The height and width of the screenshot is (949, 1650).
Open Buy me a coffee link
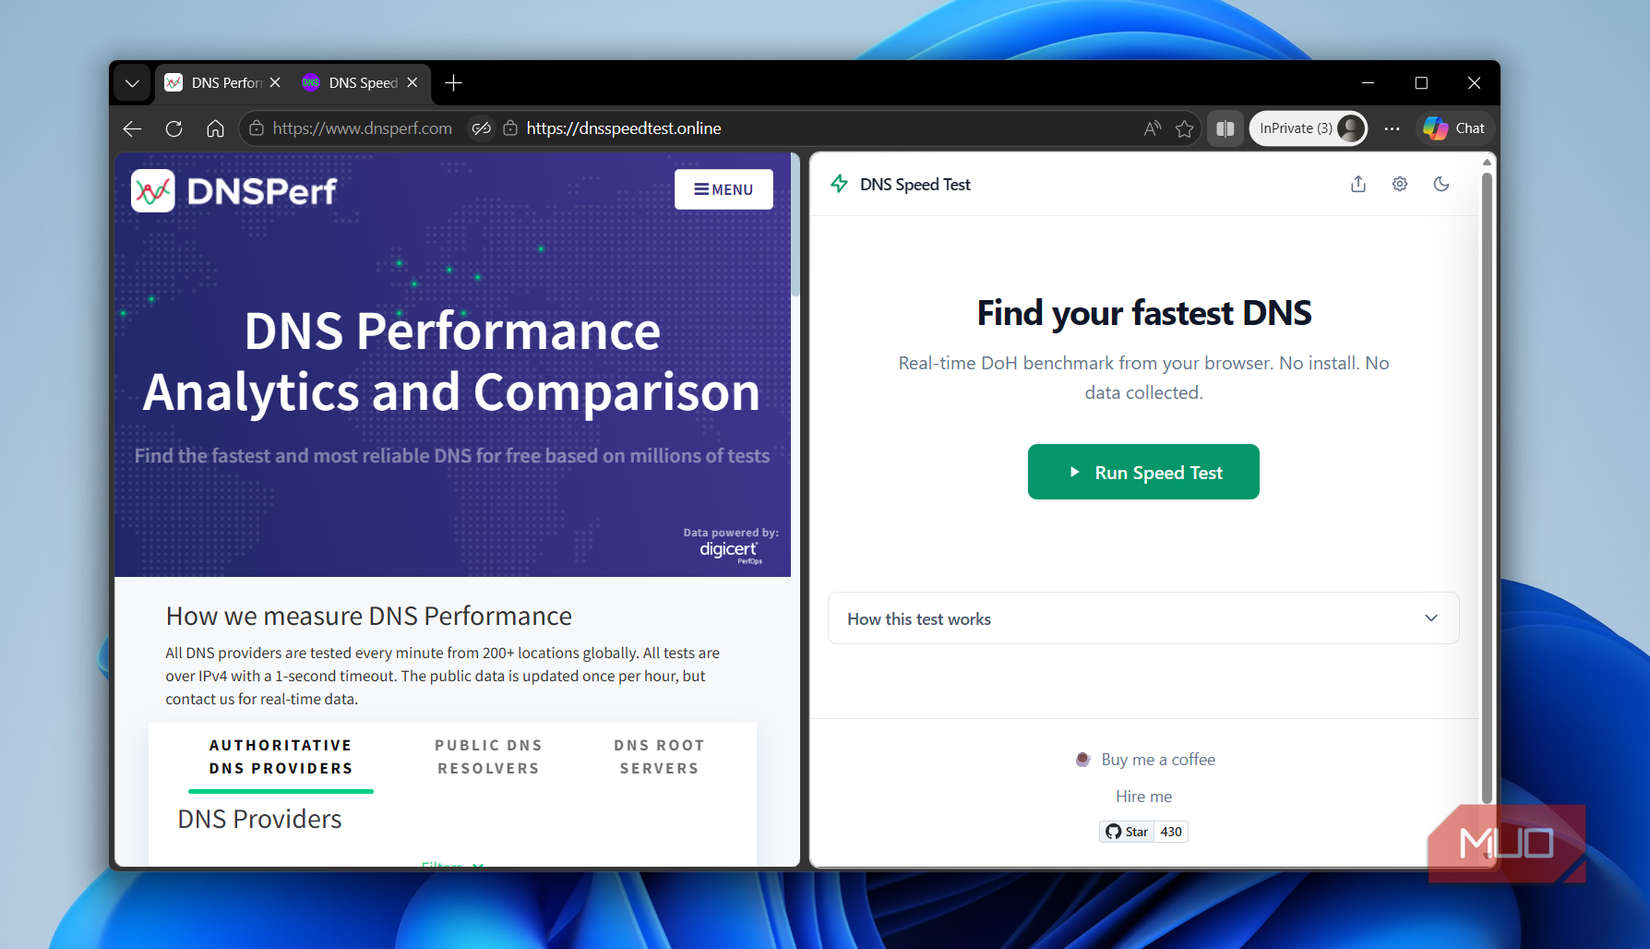(x=1145, y=760)
